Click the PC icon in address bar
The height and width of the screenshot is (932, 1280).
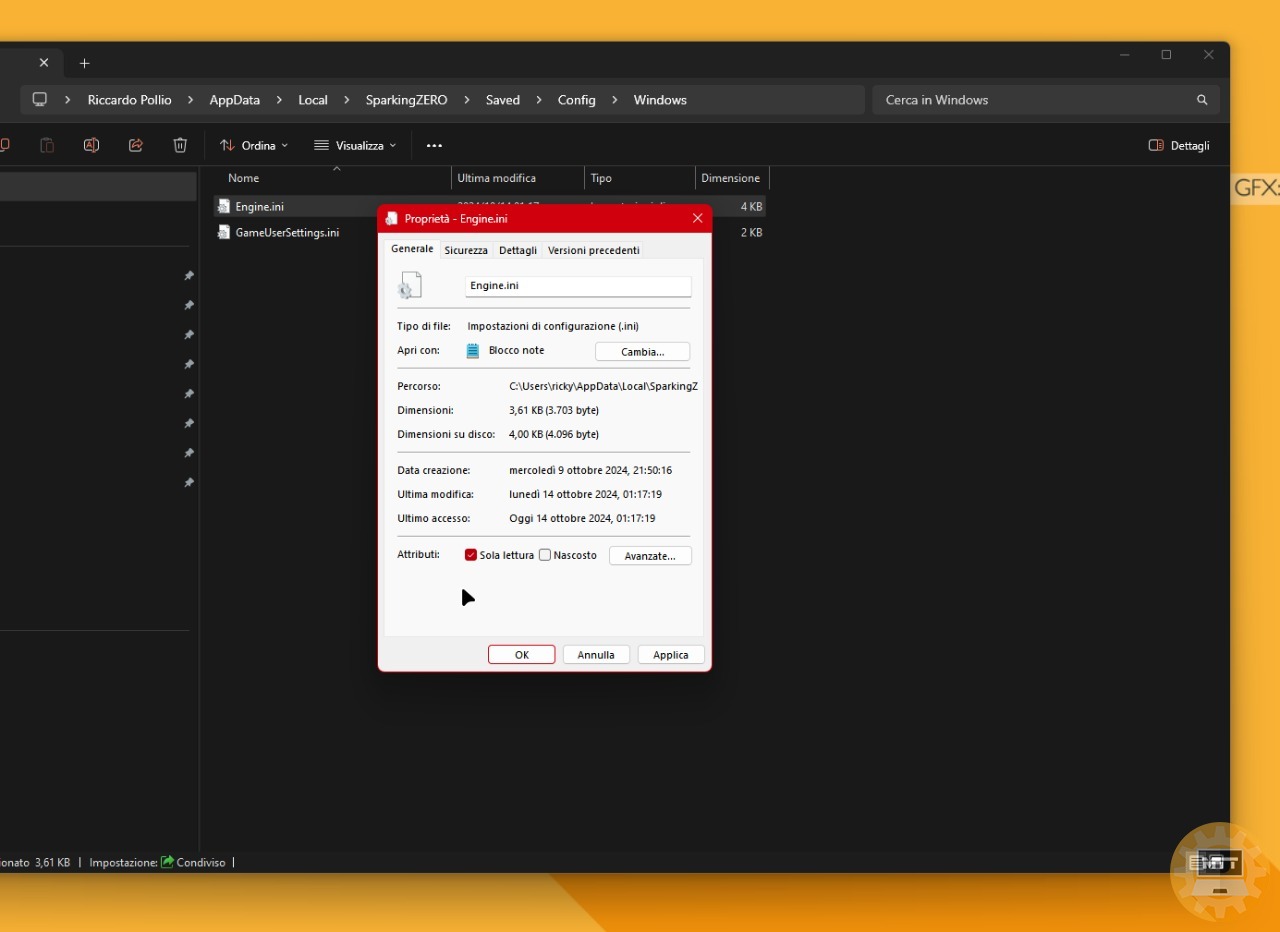pyautogui.click(x=40, y=100)
